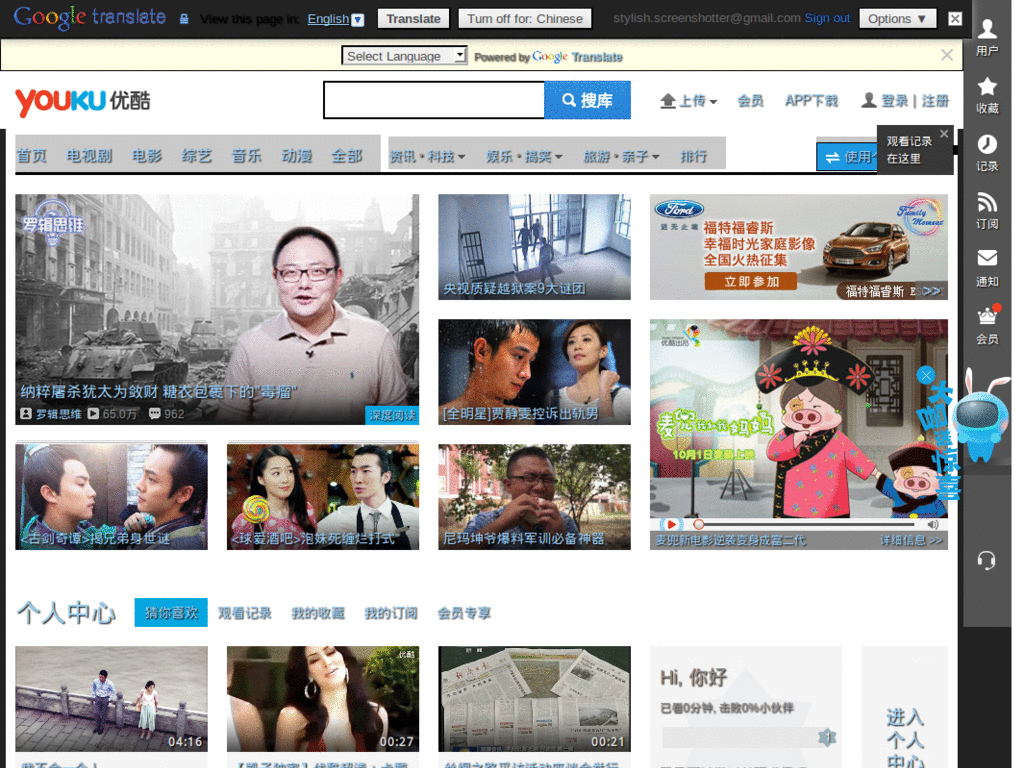Screen dimensions: 1024x768
Task: Expand the 娱乐·搞笑 menu
Action: (524, 156)
